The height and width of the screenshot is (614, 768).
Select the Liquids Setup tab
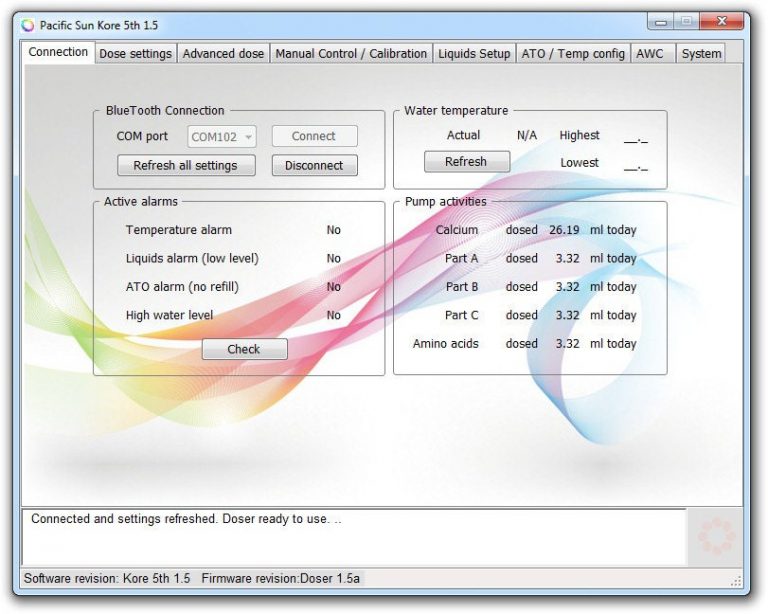point(474,54)
